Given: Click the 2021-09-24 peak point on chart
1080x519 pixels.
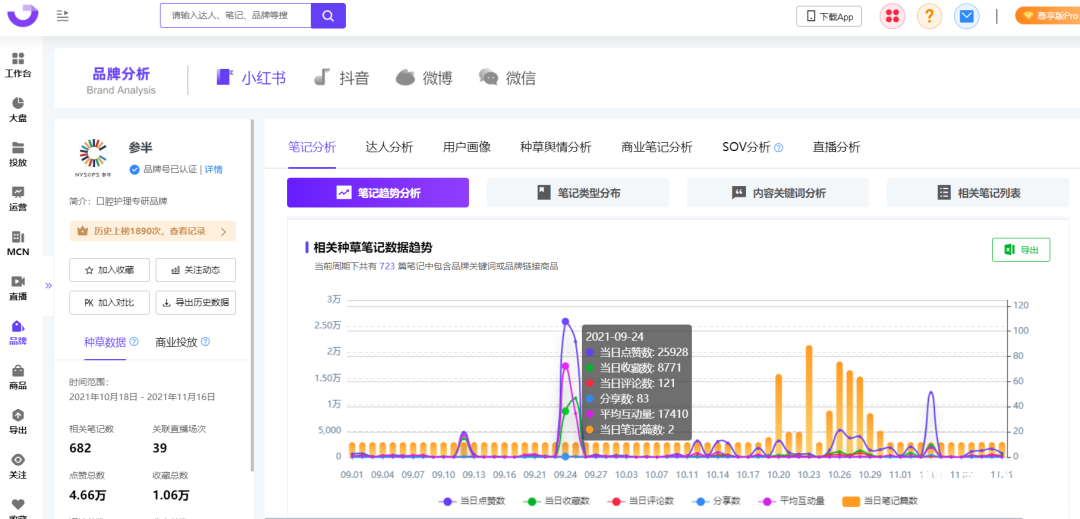Looking at the screenshot, I should pos(565,321).
